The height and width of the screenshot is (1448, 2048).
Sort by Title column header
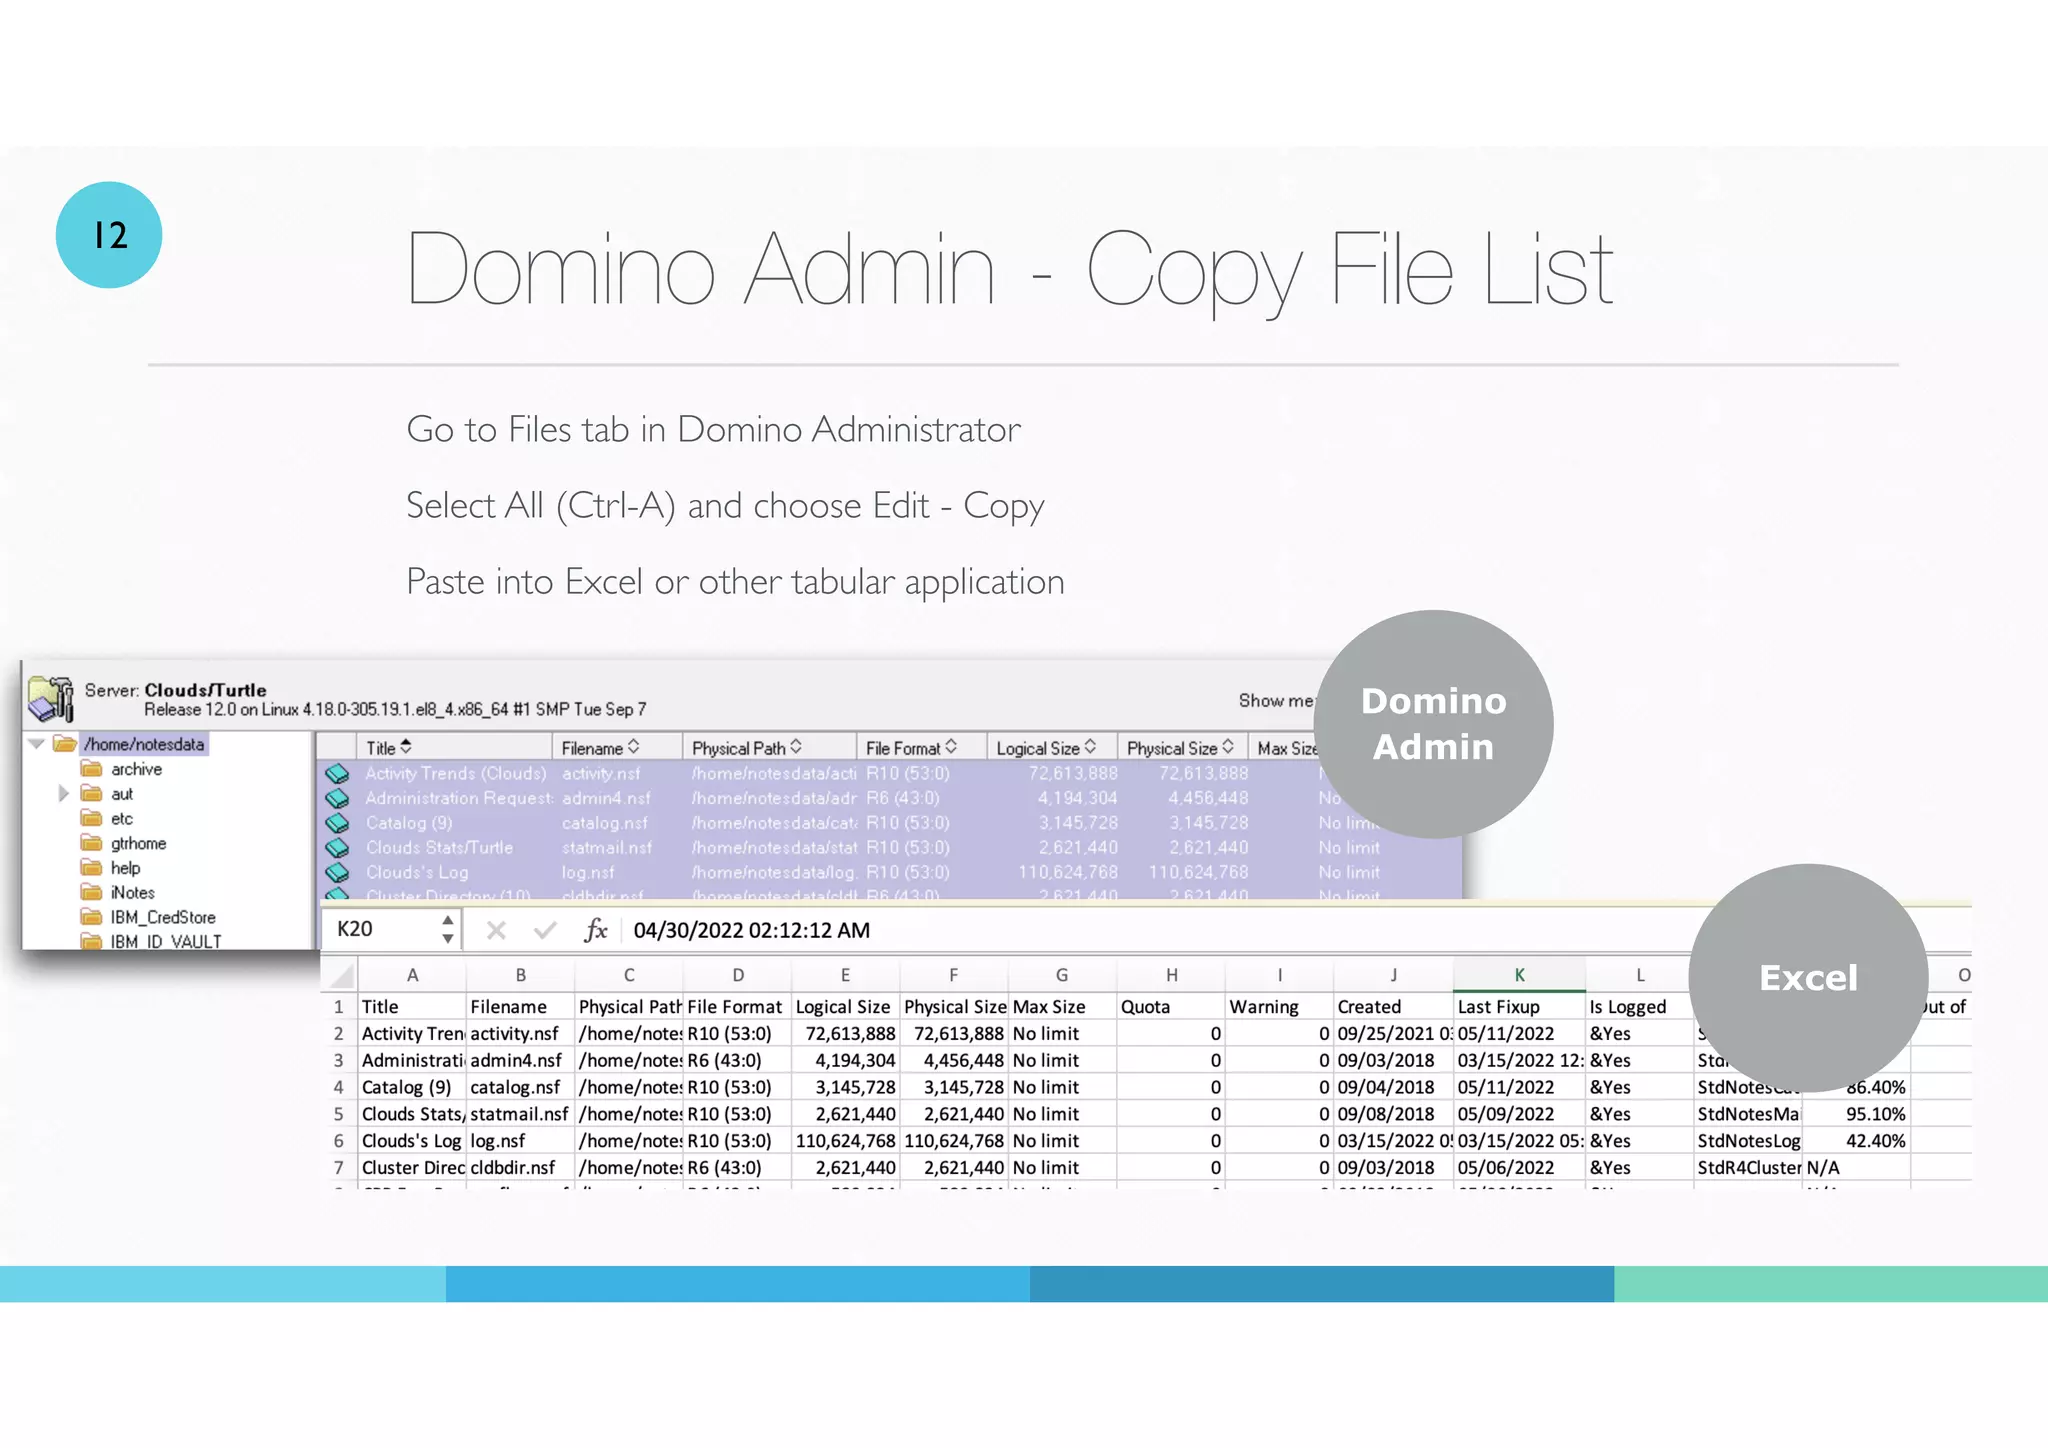(x=455, y=748)
